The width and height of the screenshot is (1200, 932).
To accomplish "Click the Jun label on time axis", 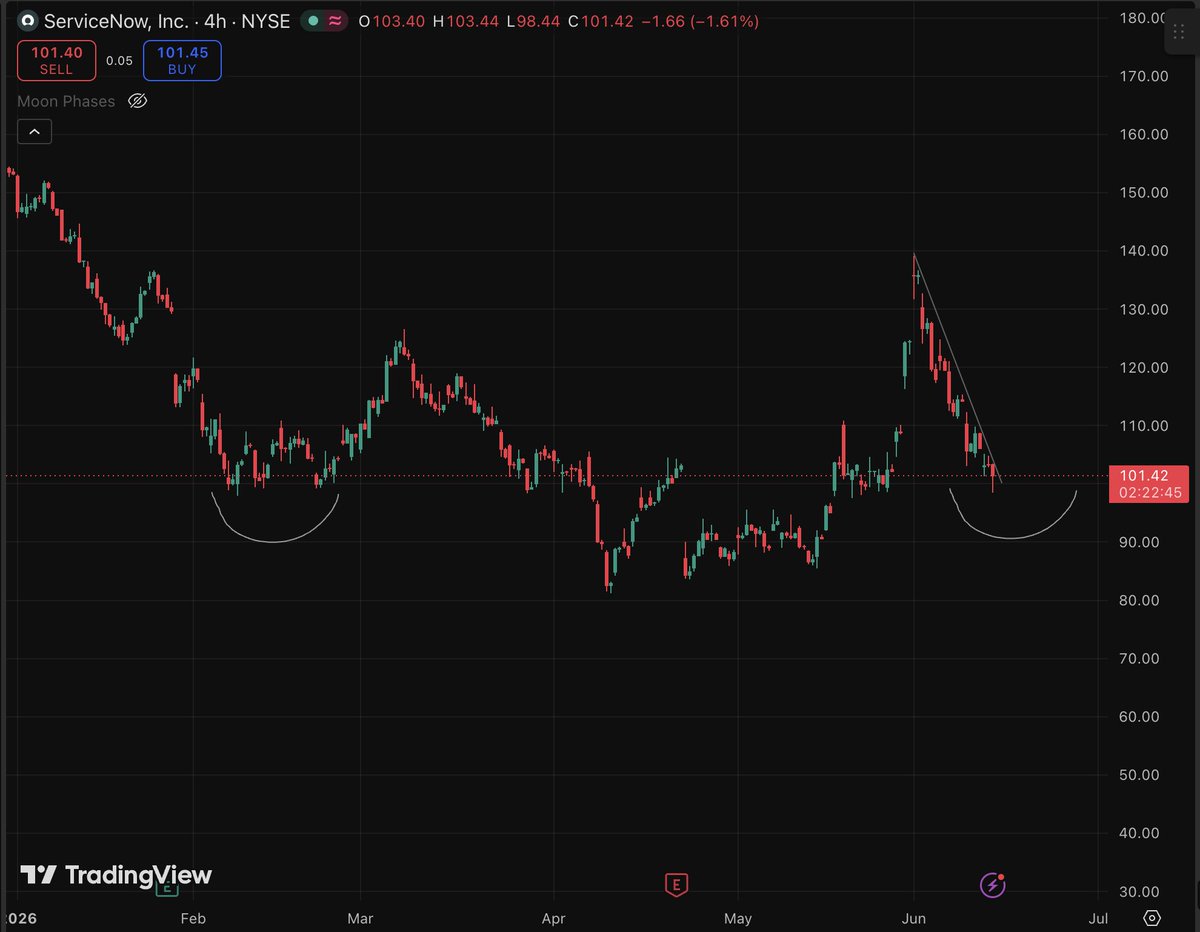I will pos(913,918).
